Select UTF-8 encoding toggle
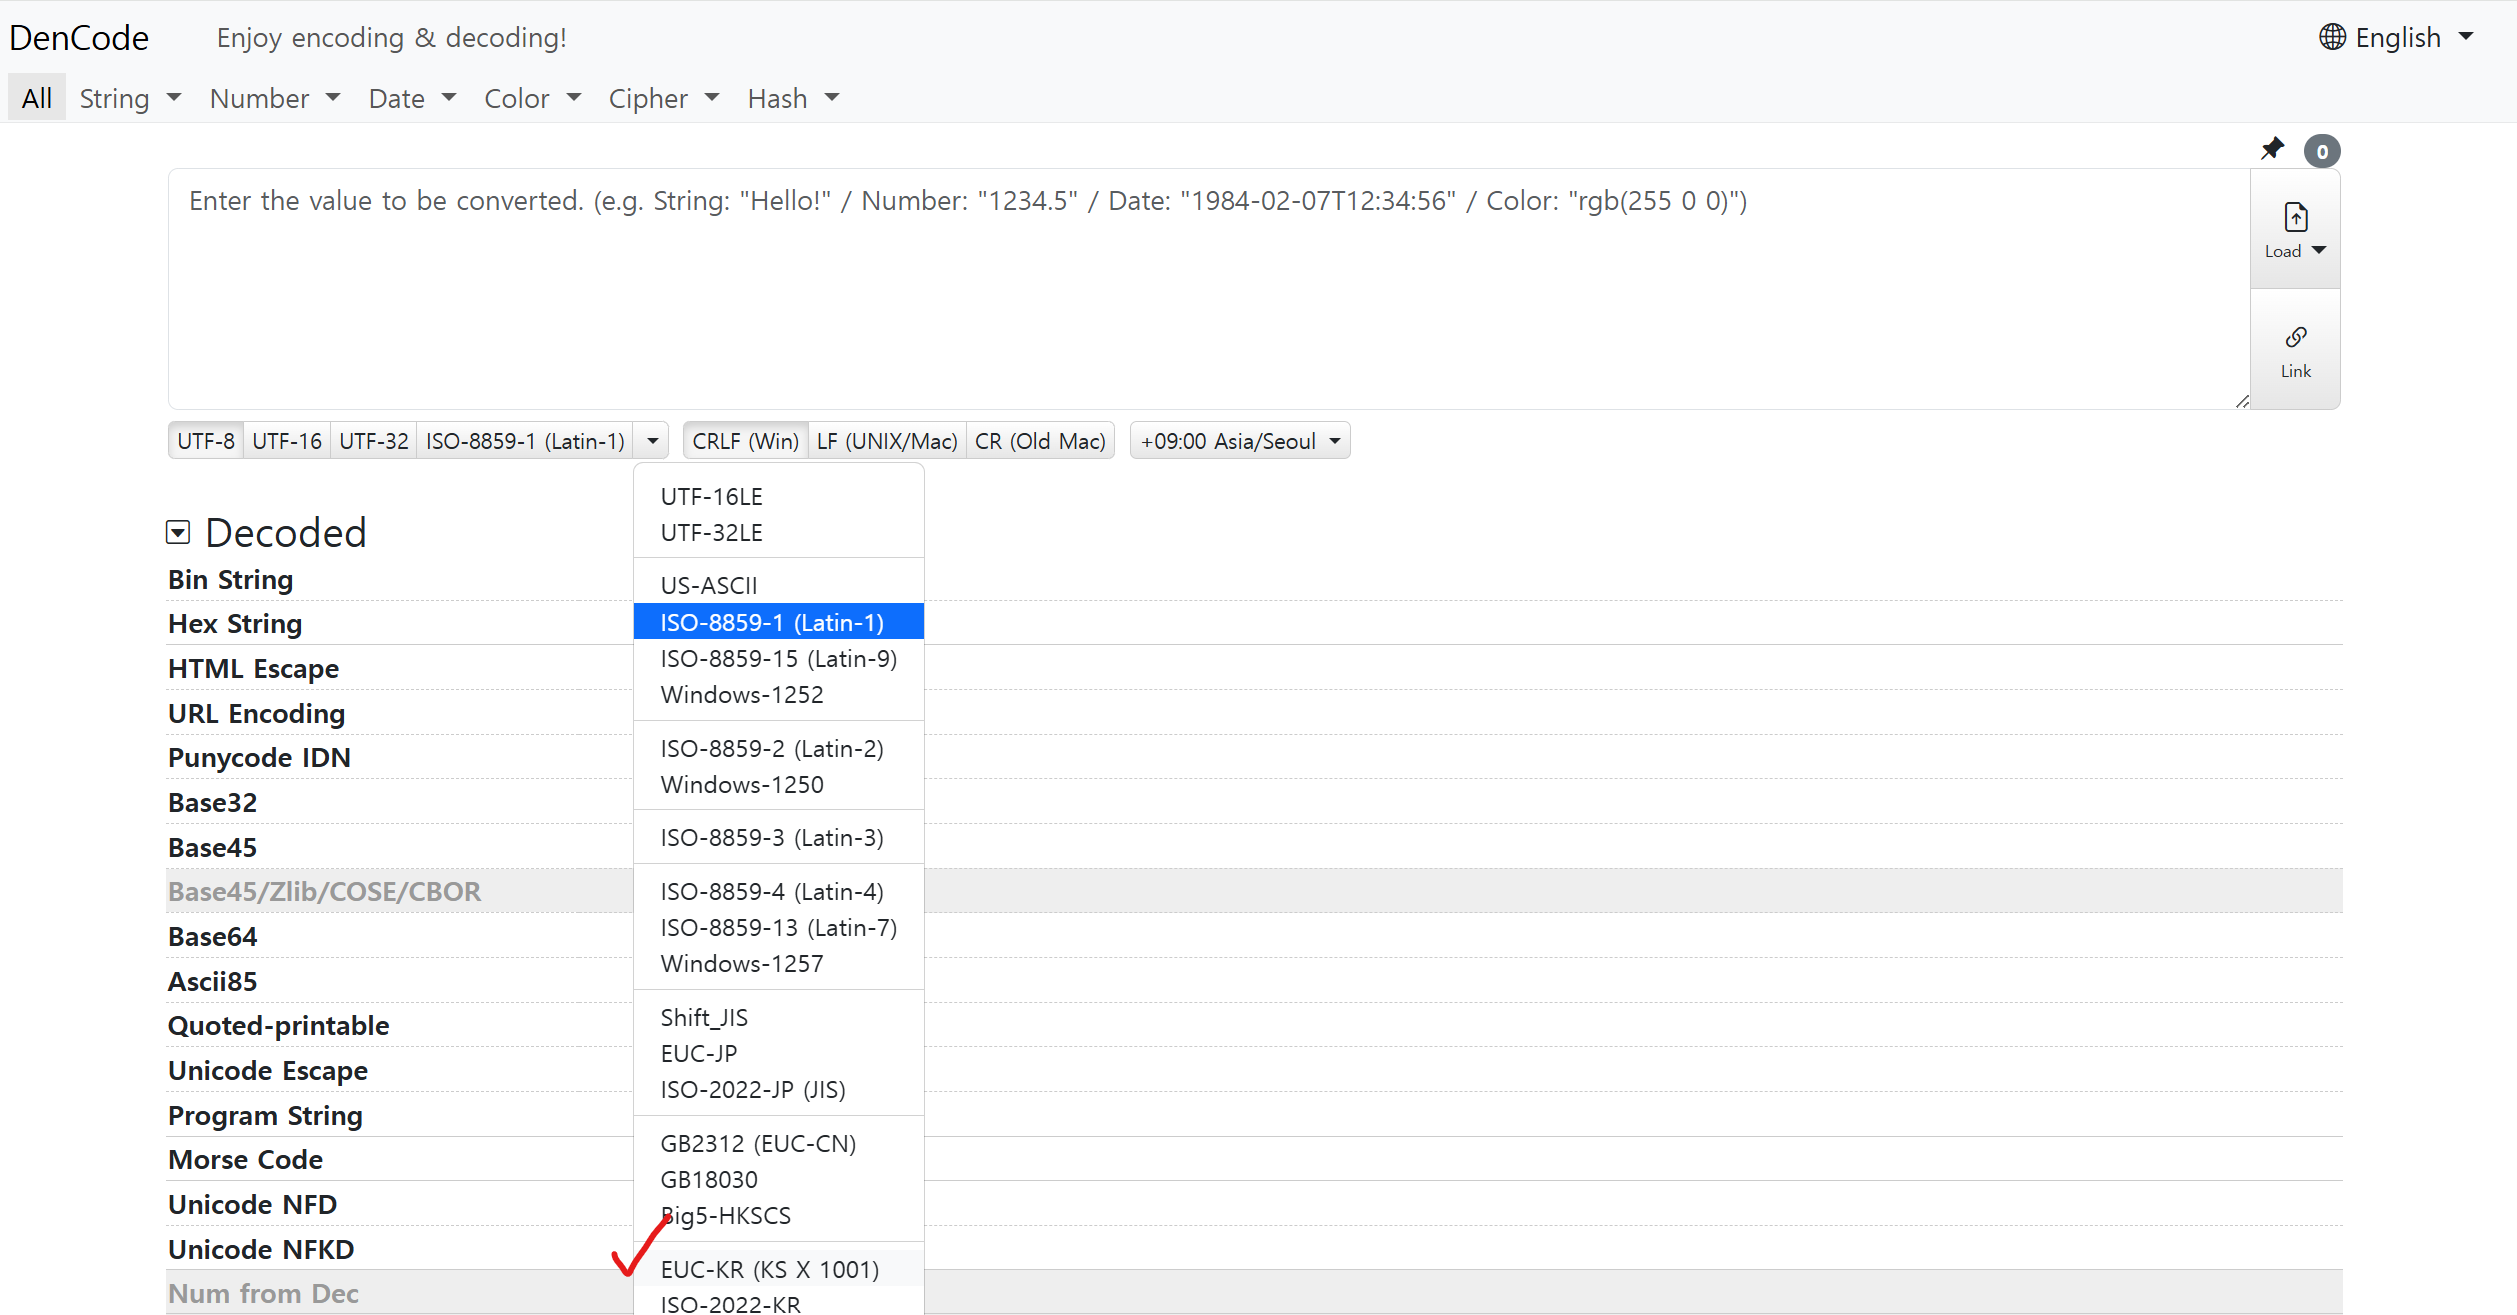2517x1315 pixels. point(206,441)
